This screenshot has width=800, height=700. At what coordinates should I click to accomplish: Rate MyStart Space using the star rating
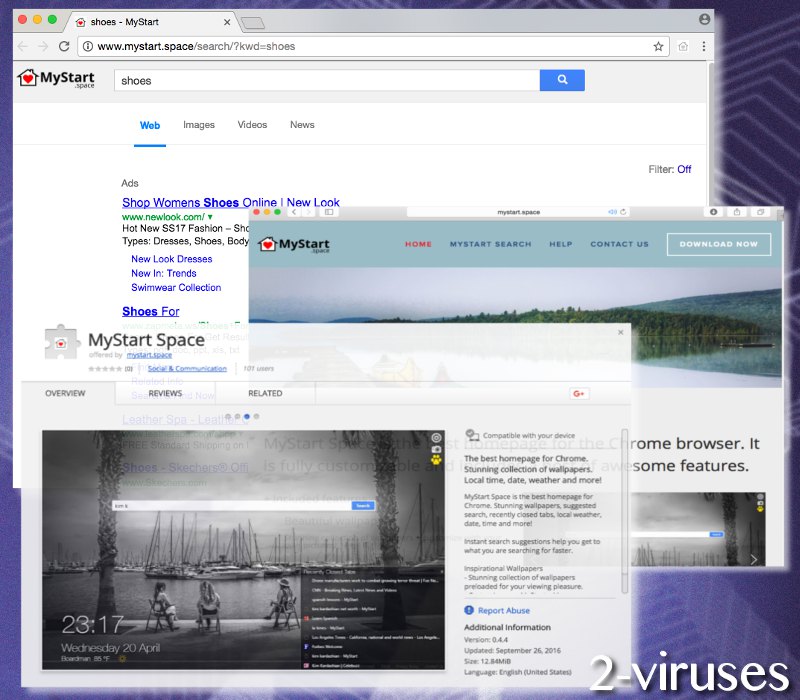(106, 368)
